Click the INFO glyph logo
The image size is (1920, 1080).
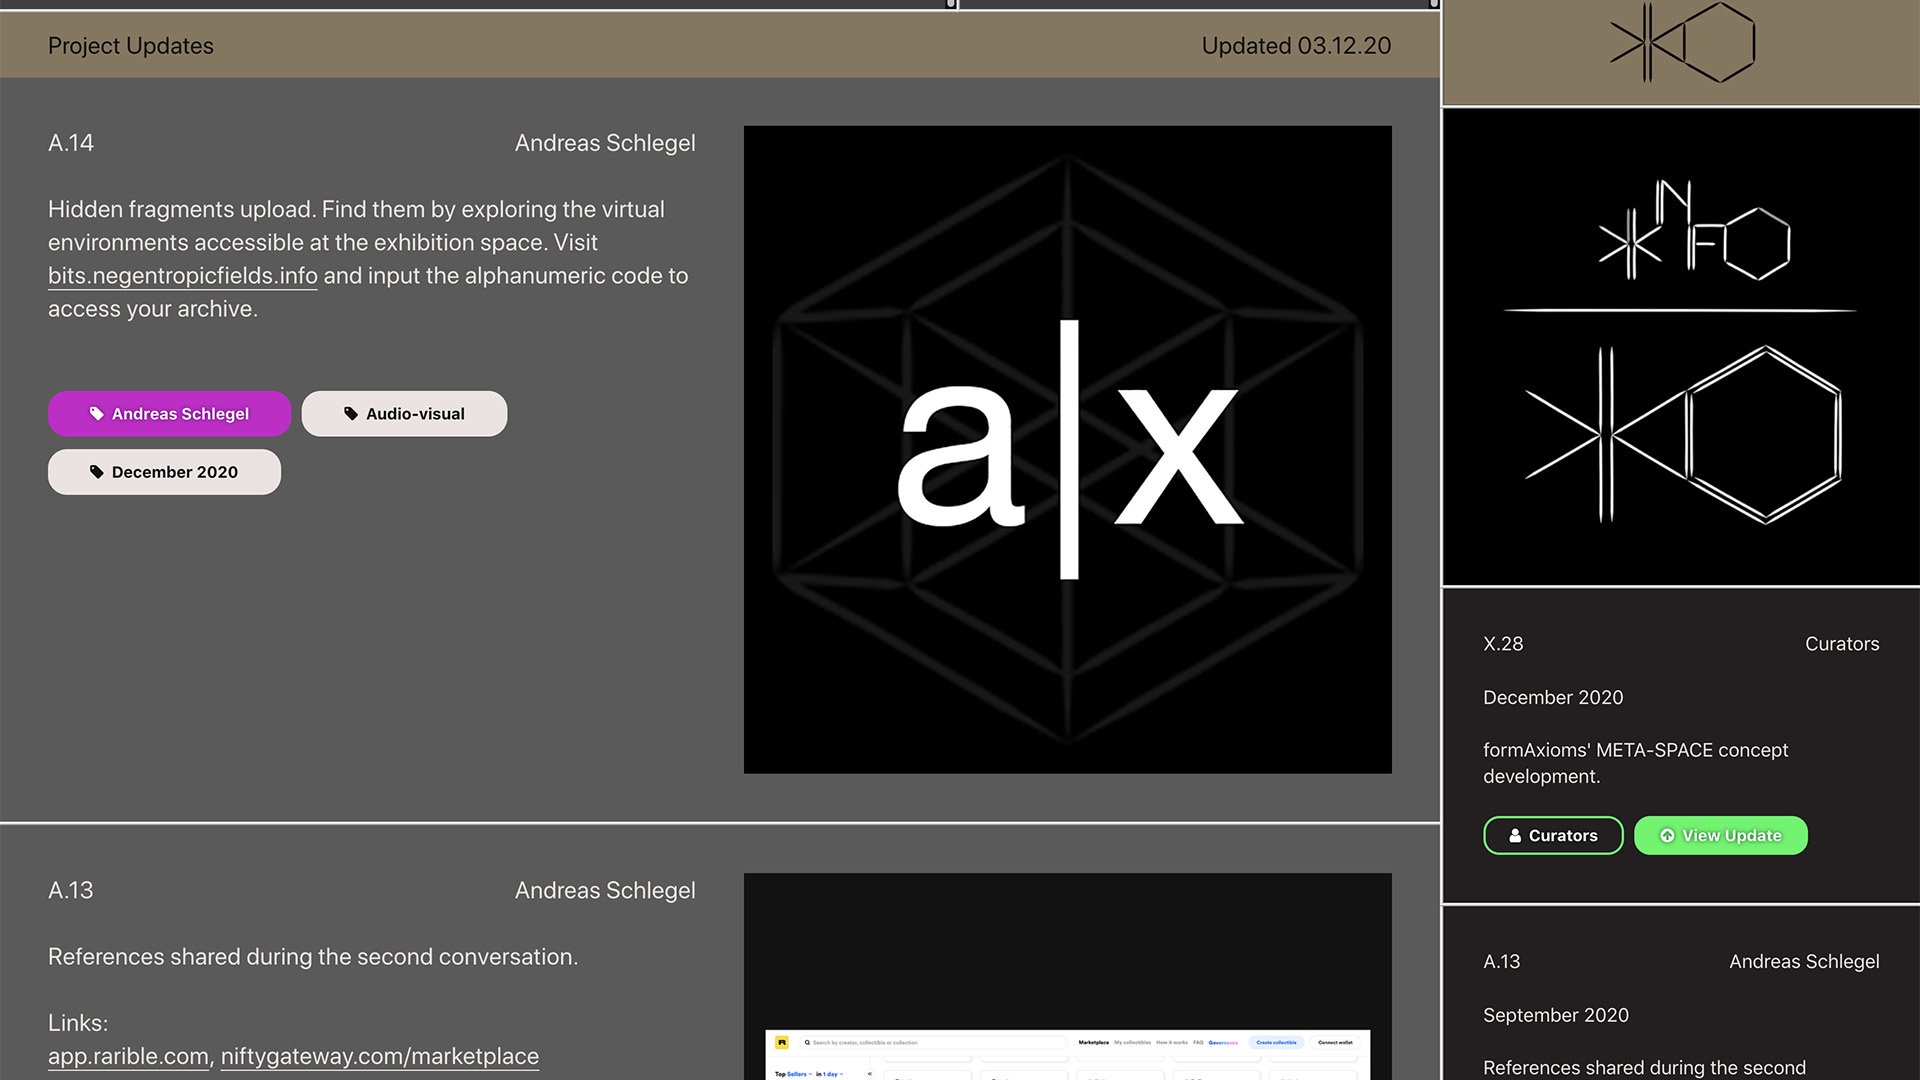(x=1694, y=232)
